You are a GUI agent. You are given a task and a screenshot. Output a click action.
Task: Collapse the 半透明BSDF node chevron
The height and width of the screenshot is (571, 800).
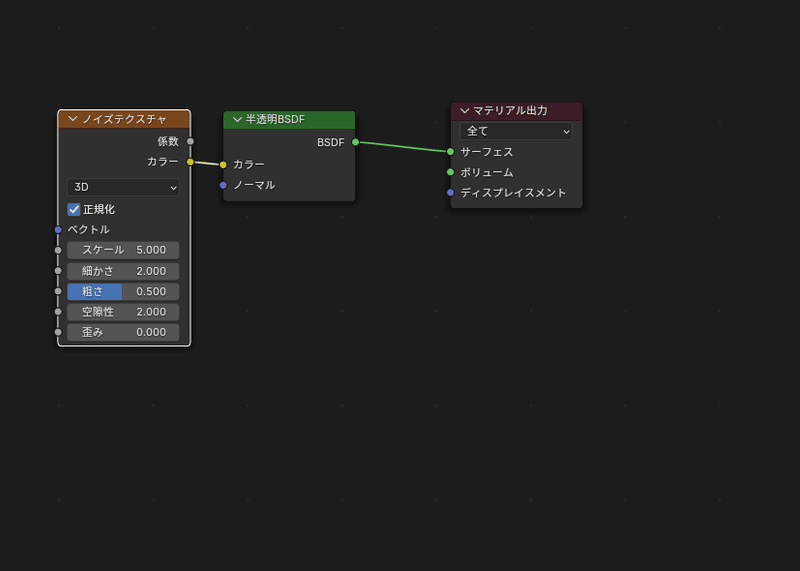point(237,119)
